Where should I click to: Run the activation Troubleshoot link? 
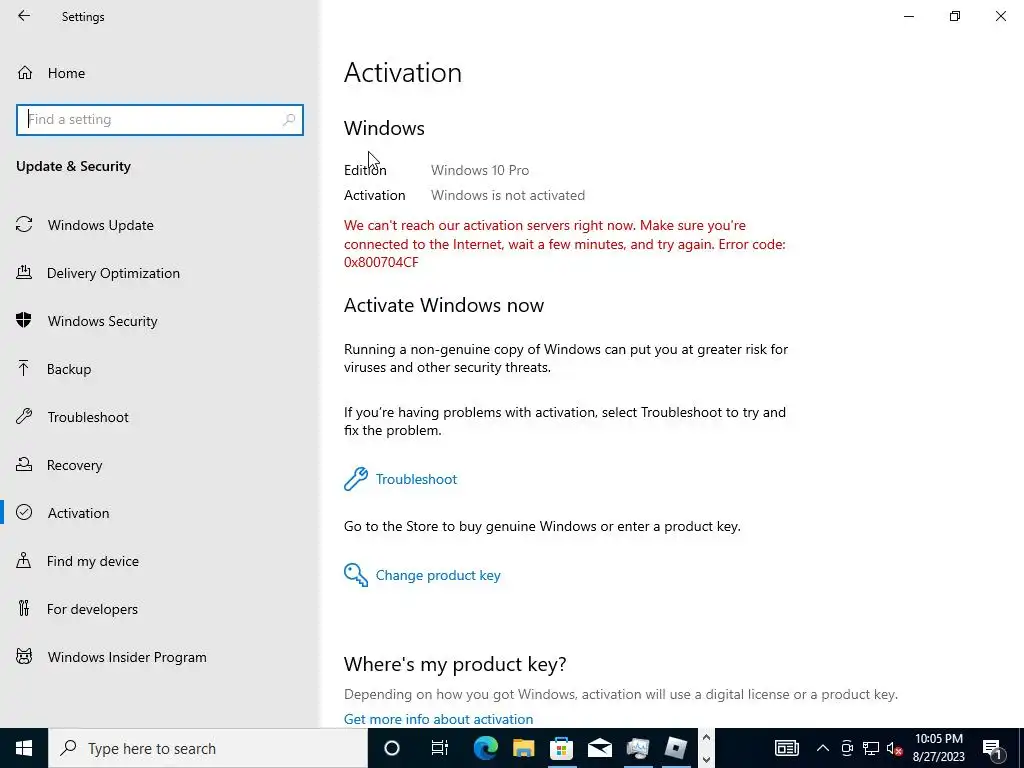pyautogui.click(x=416, y=479)
